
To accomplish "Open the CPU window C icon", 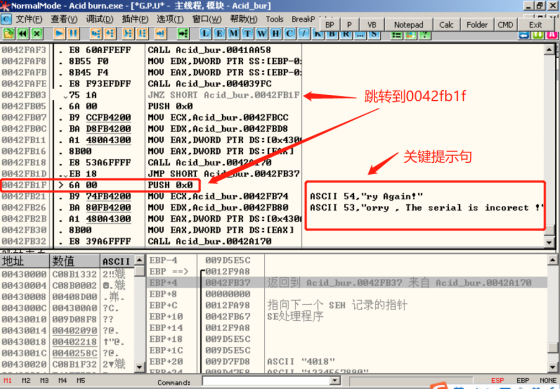I will click(290, 34).
